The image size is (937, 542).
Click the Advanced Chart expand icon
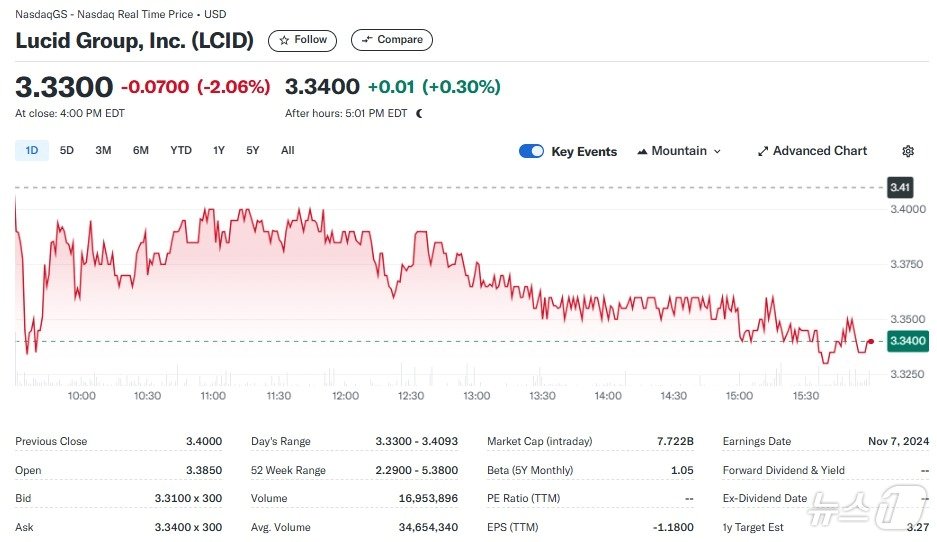point(763,151)
